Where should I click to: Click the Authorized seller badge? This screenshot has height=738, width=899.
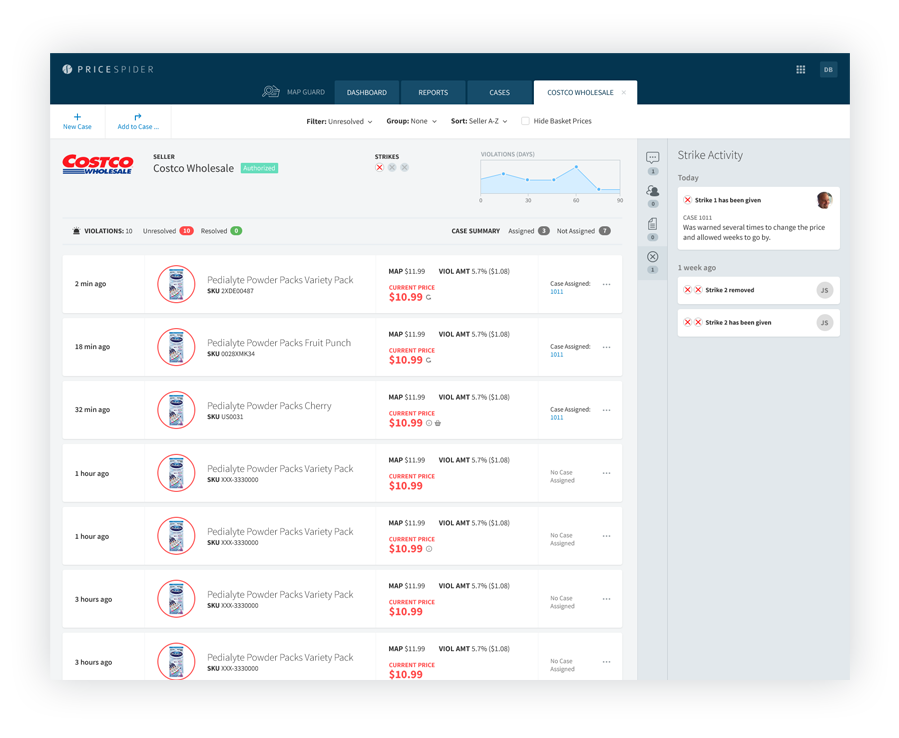259,168
